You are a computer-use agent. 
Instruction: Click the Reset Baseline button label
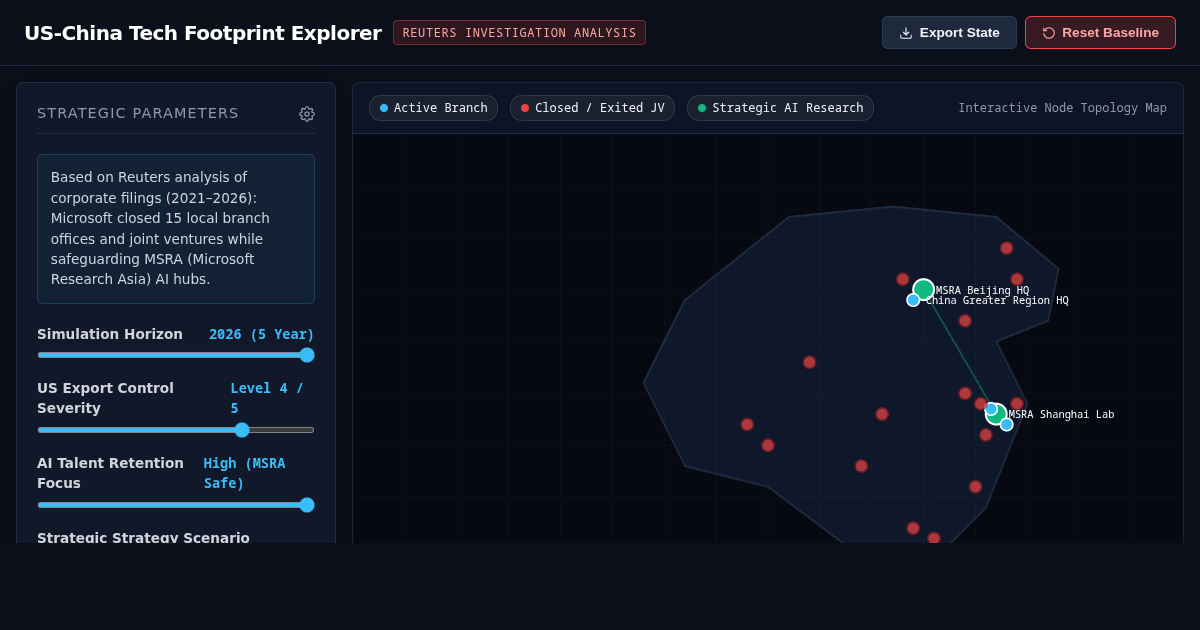point(1110,33)
